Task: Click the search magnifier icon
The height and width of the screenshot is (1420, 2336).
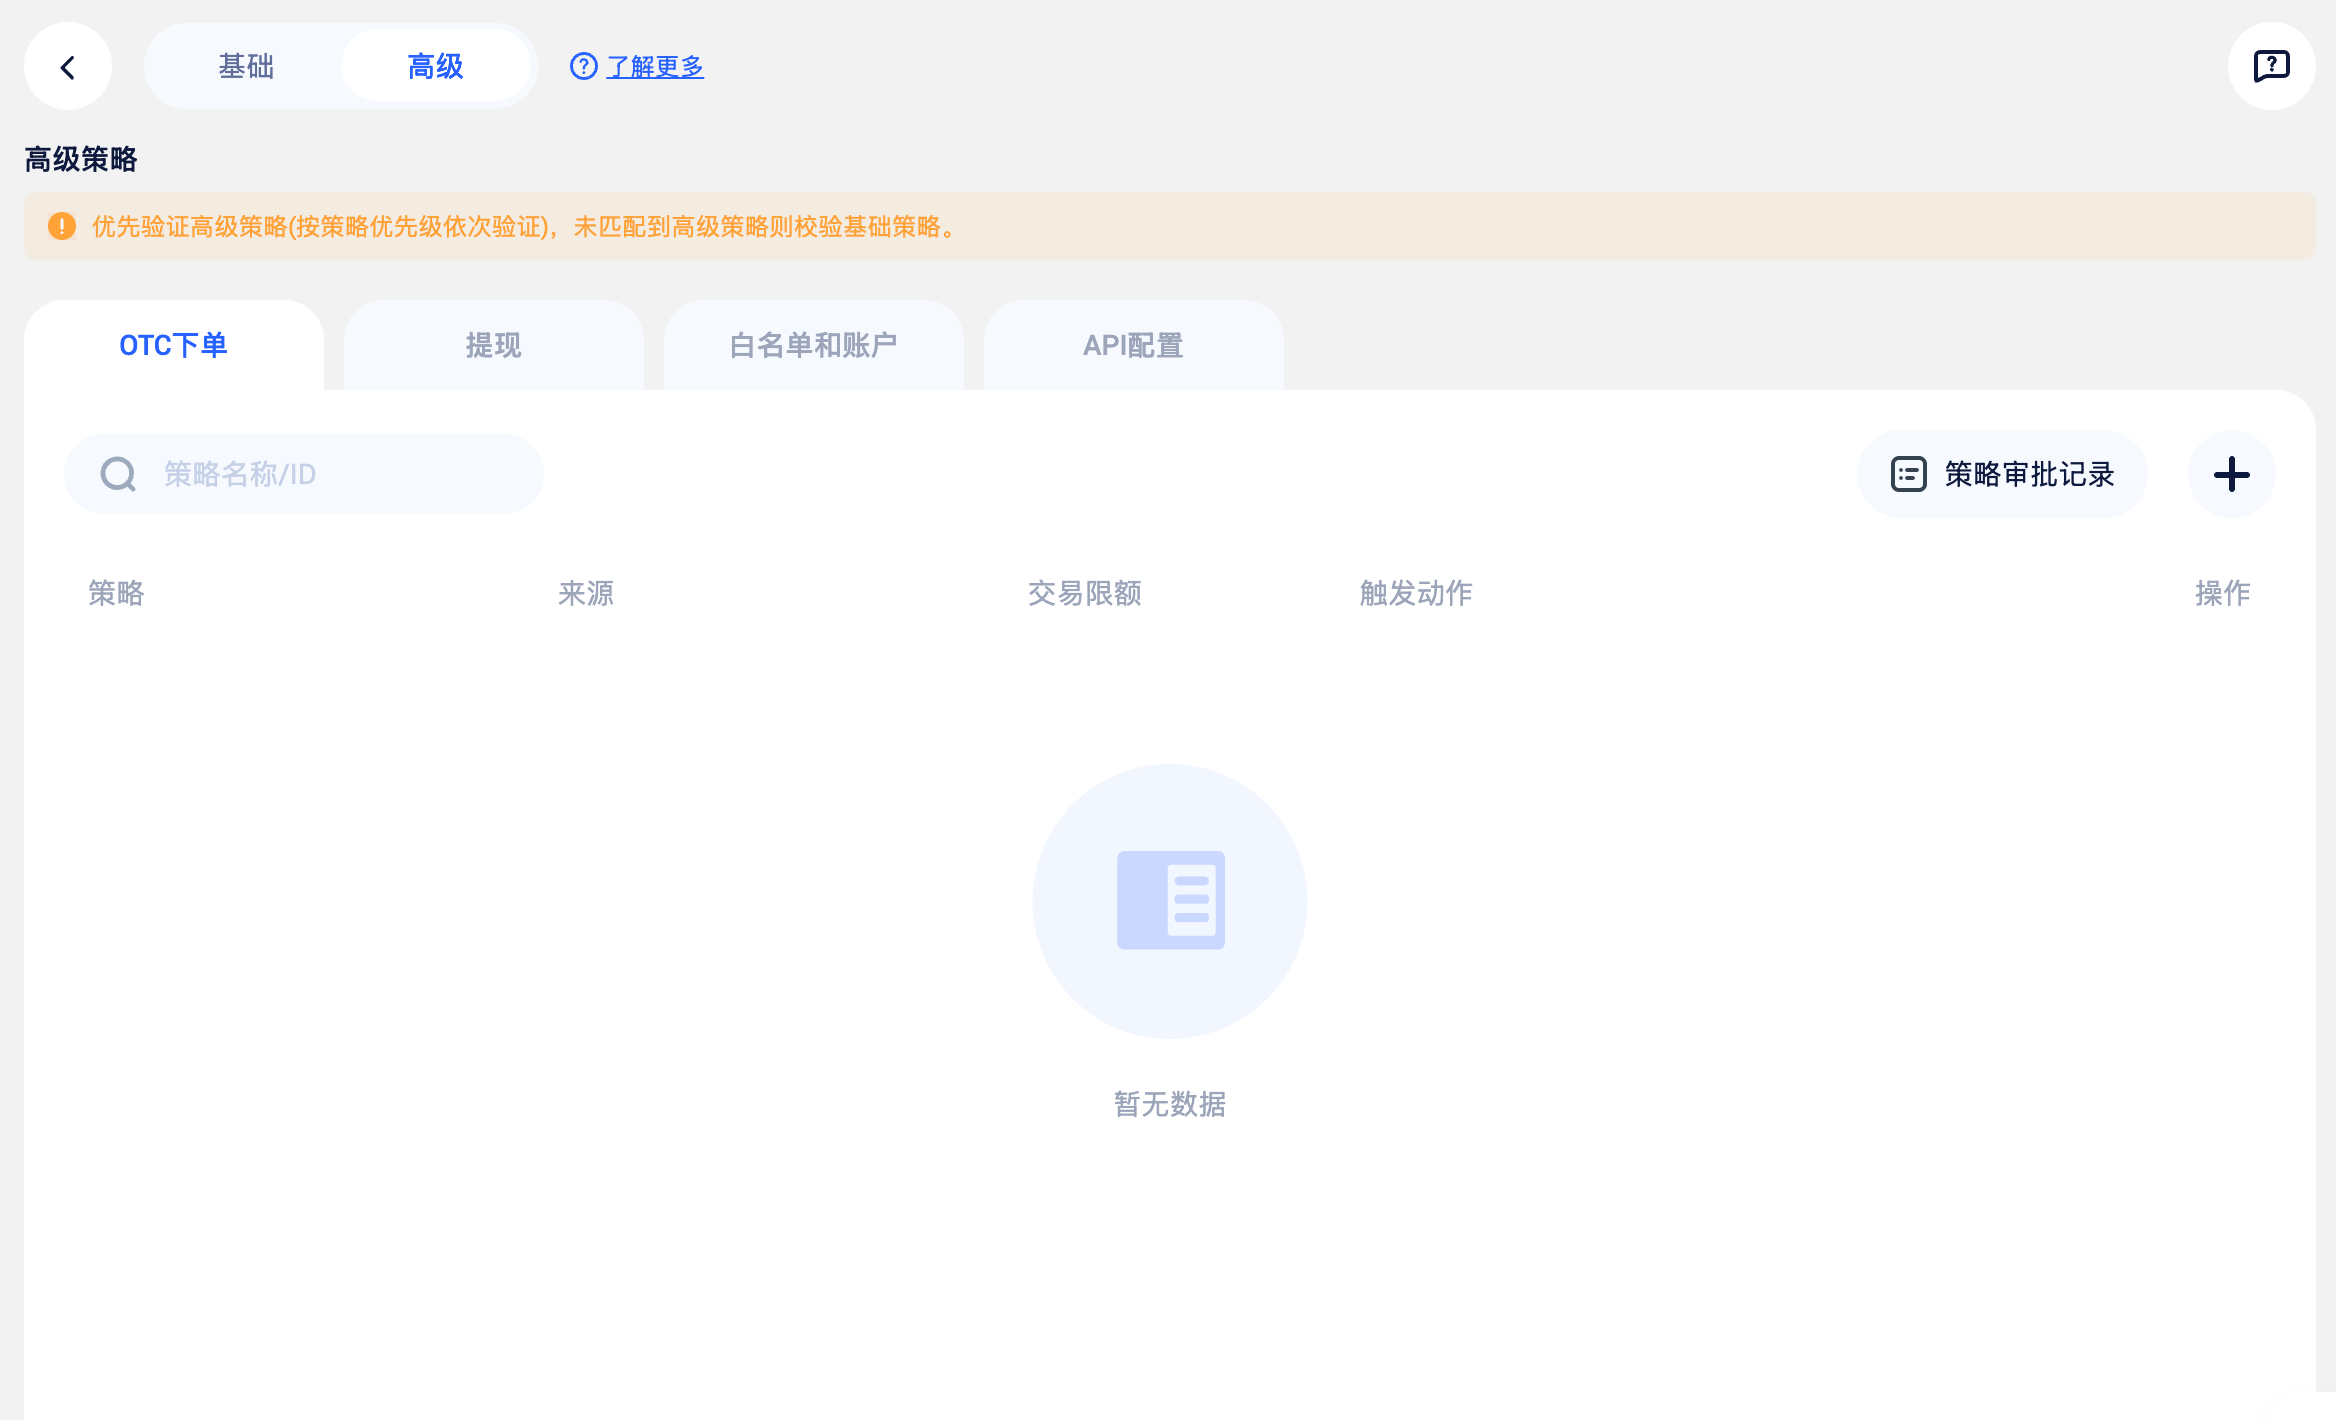Action: point(118,474)
